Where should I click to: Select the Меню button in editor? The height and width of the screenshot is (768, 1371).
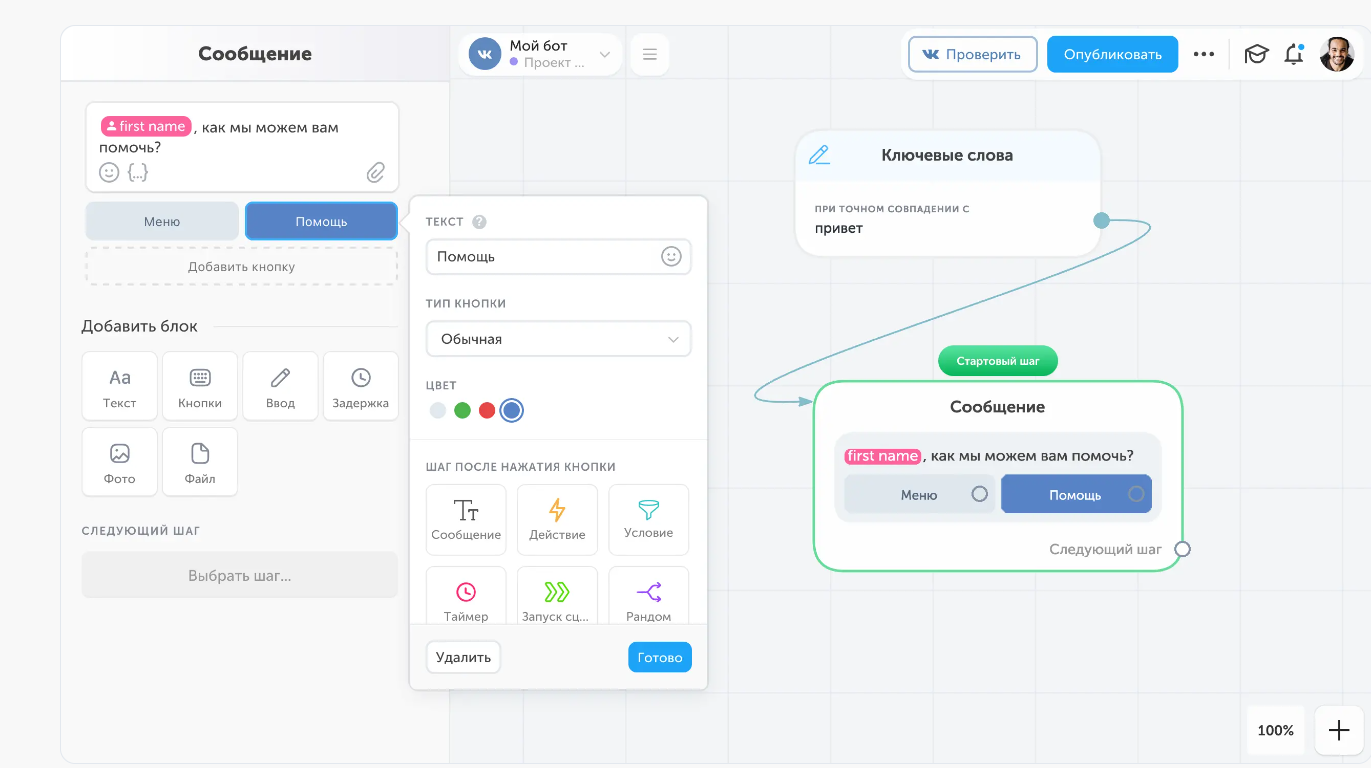(x=162, y=221)
